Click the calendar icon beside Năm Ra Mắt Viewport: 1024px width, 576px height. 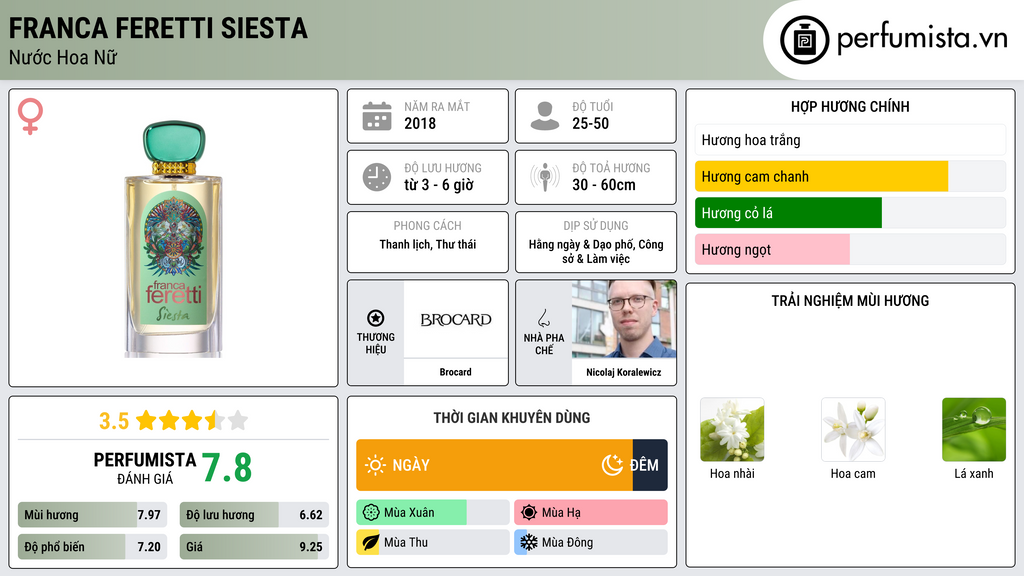coord(377,116)
